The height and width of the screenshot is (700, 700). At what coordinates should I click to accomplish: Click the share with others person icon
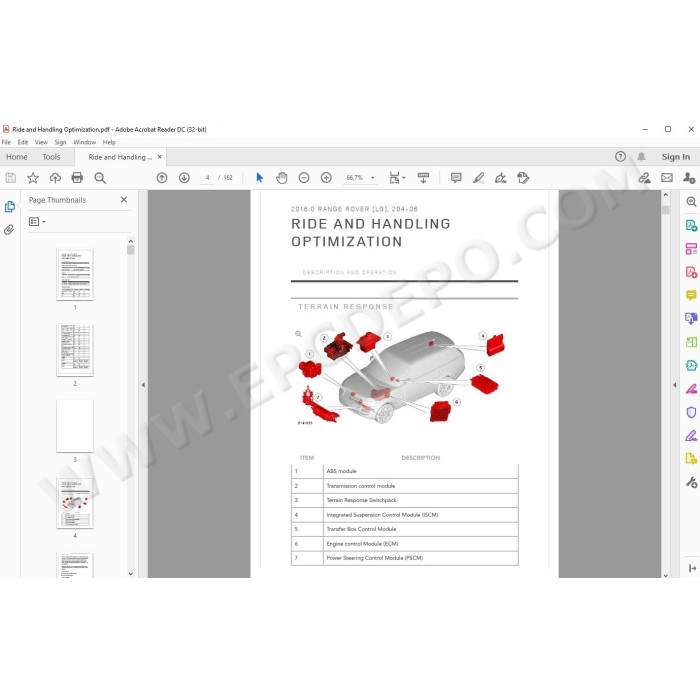coord(689,178)
